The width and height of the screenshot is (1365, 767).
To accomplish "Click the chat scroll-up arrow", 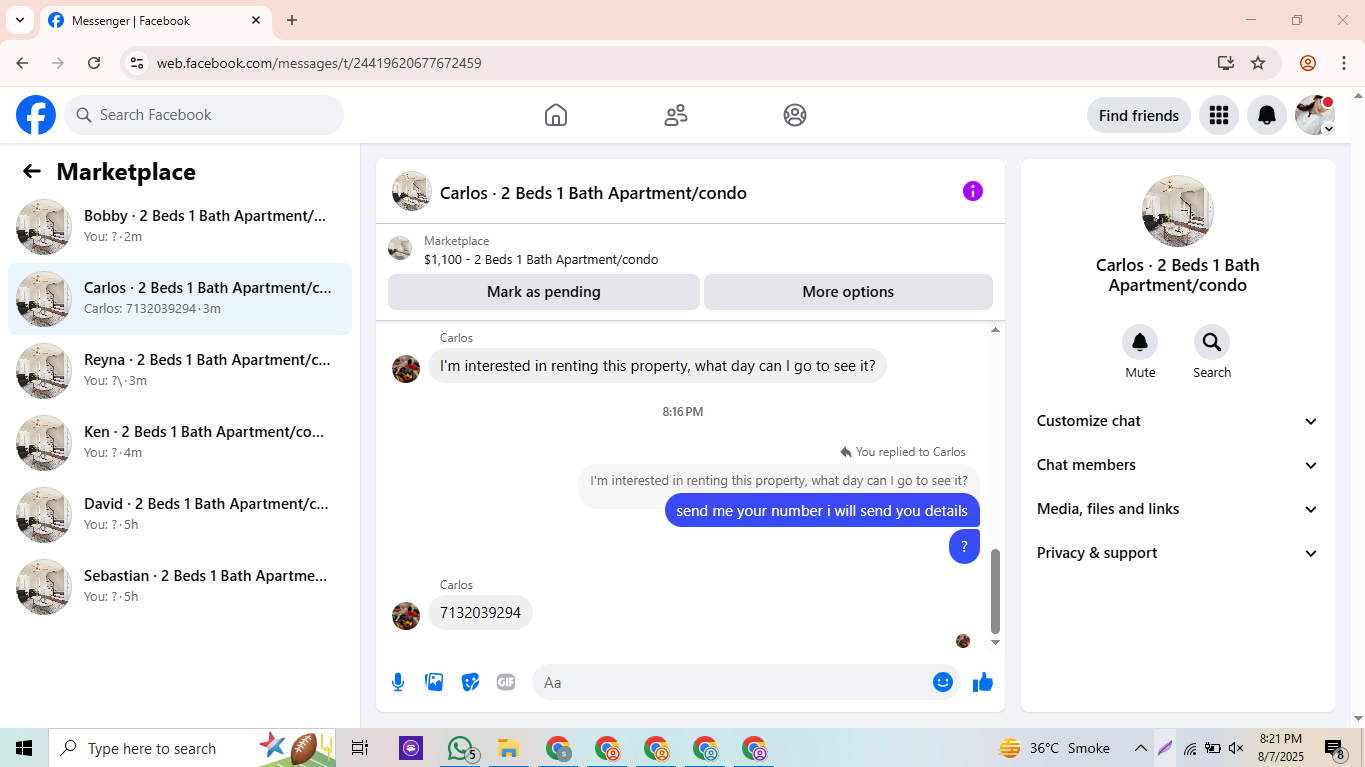I will pos(995,329).
